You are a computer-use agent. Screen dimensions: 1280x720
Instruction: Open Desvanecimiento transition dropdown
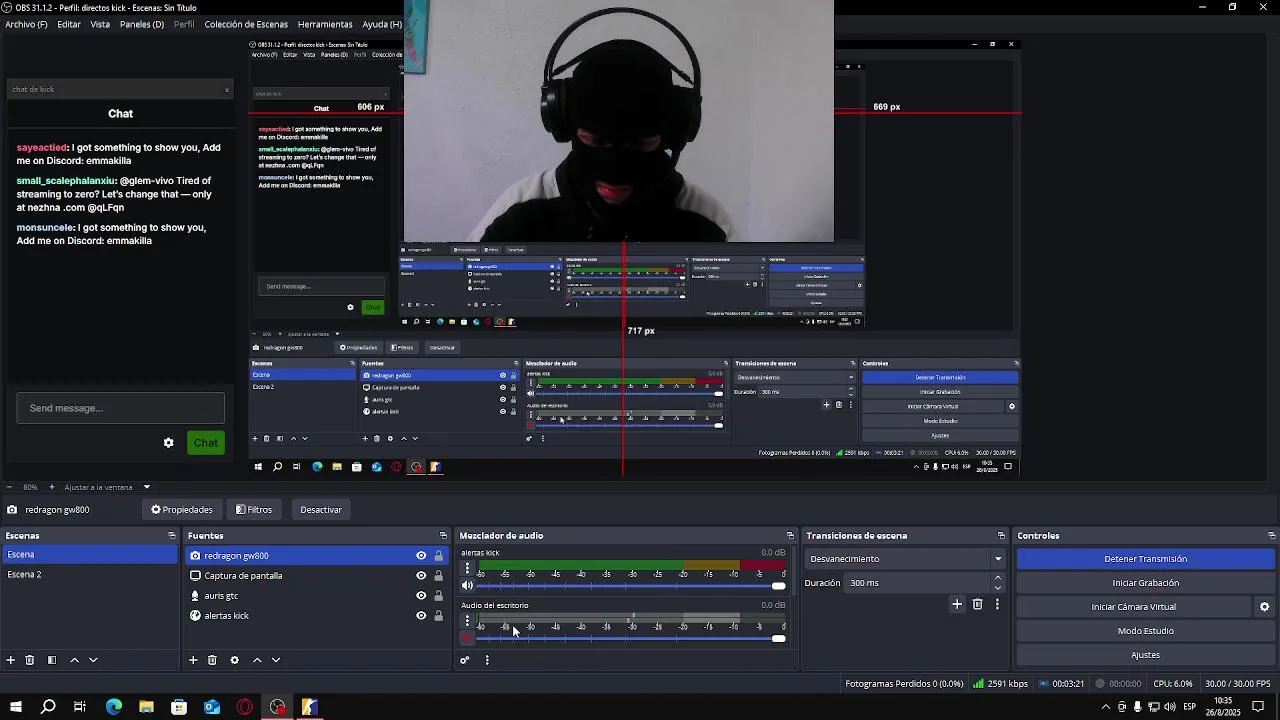click(x=905, y=559)
